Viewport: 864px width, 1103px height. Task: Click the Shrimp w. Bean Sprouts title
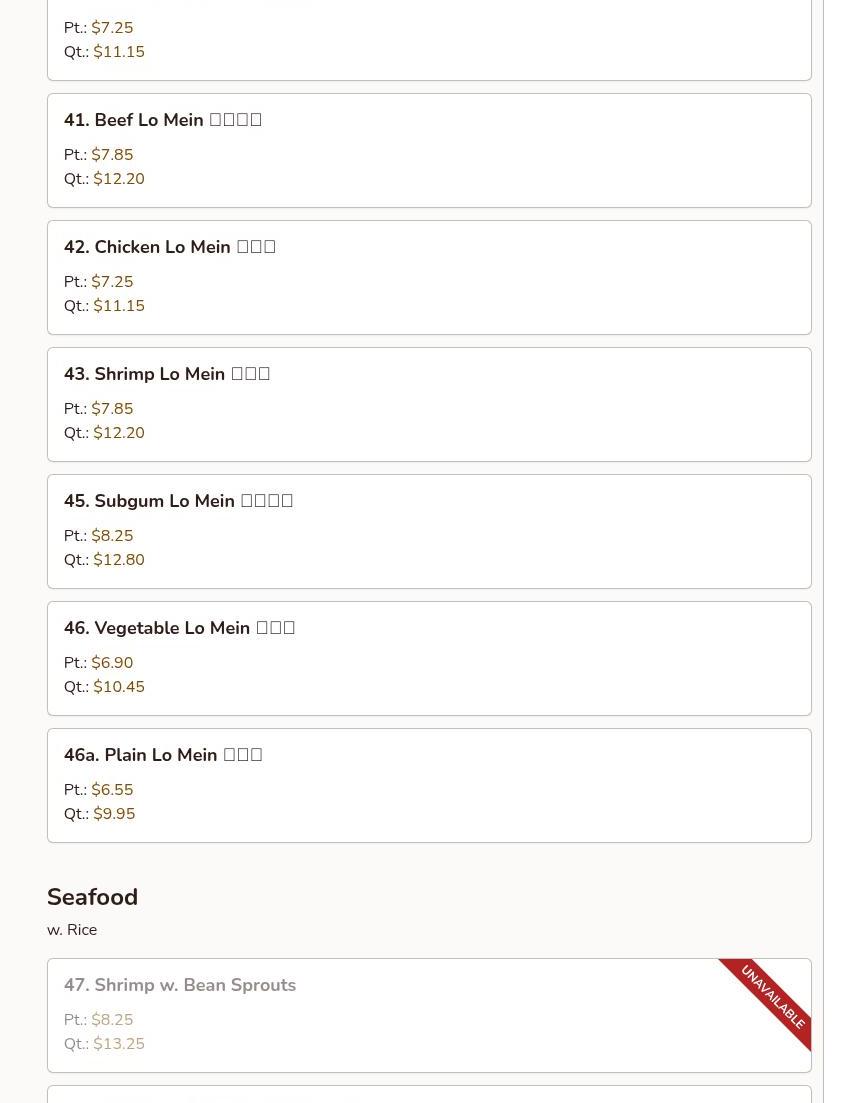tap(180, 985)
